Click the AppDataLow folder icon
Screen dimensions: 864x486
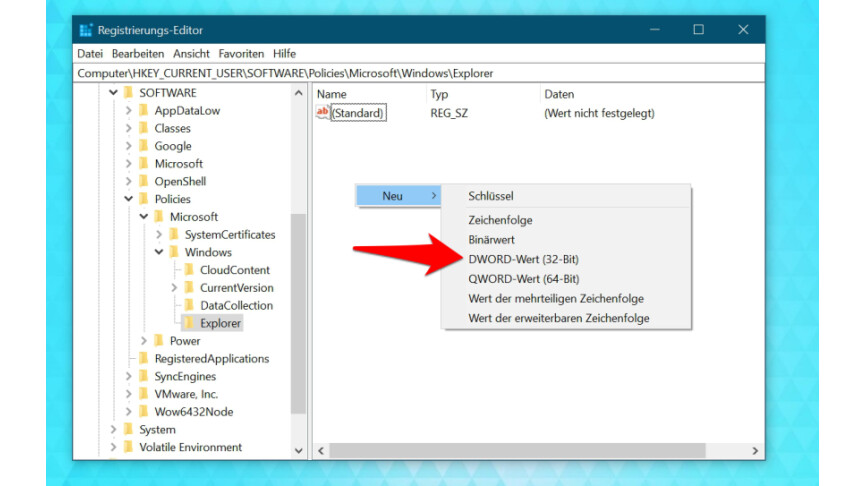(144, 110)
